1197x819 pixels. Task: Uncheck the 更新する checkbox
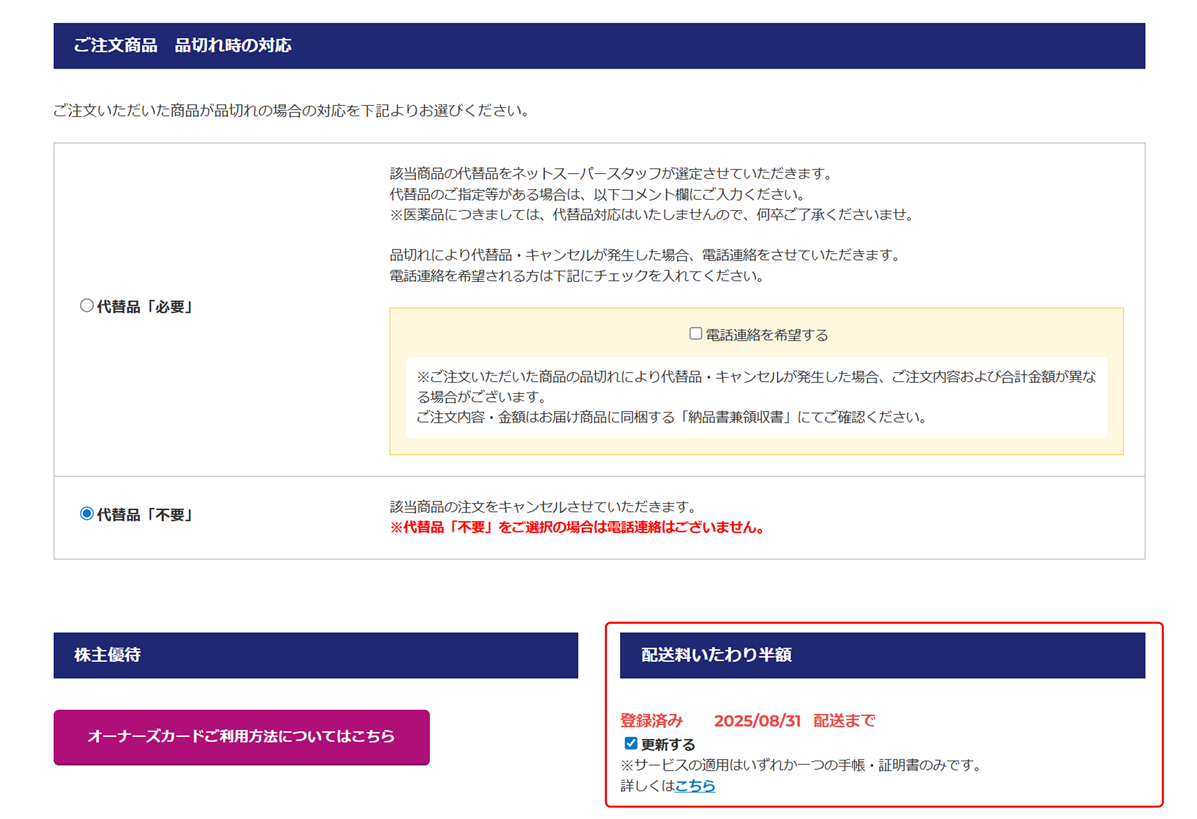[631, 743]
